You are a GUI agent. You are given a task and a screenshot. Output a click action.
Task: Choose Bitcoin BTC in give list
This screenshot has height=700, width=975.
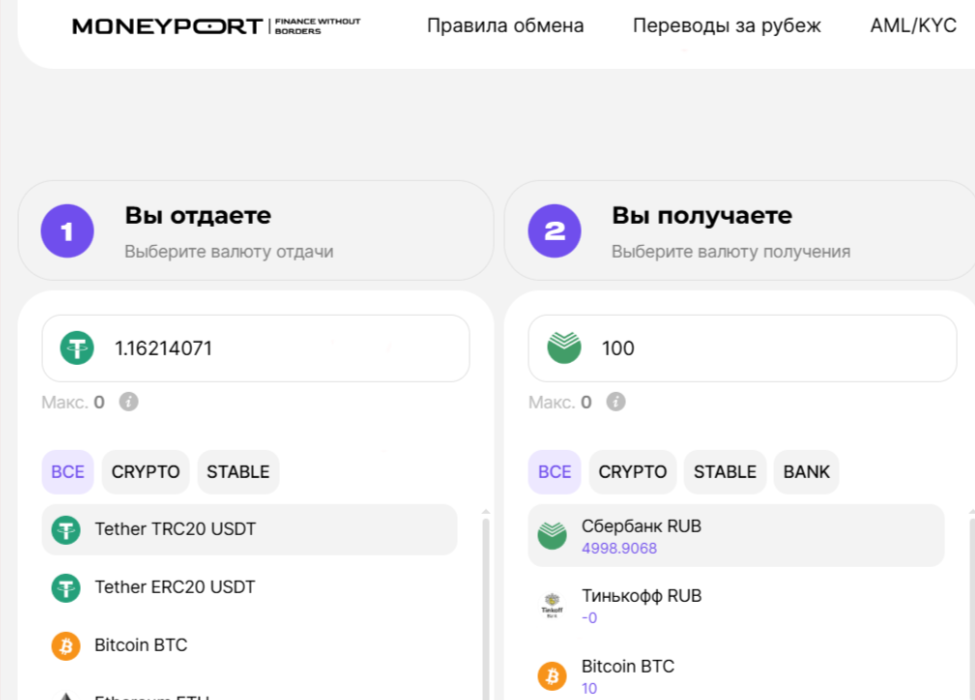click(249, 645)
